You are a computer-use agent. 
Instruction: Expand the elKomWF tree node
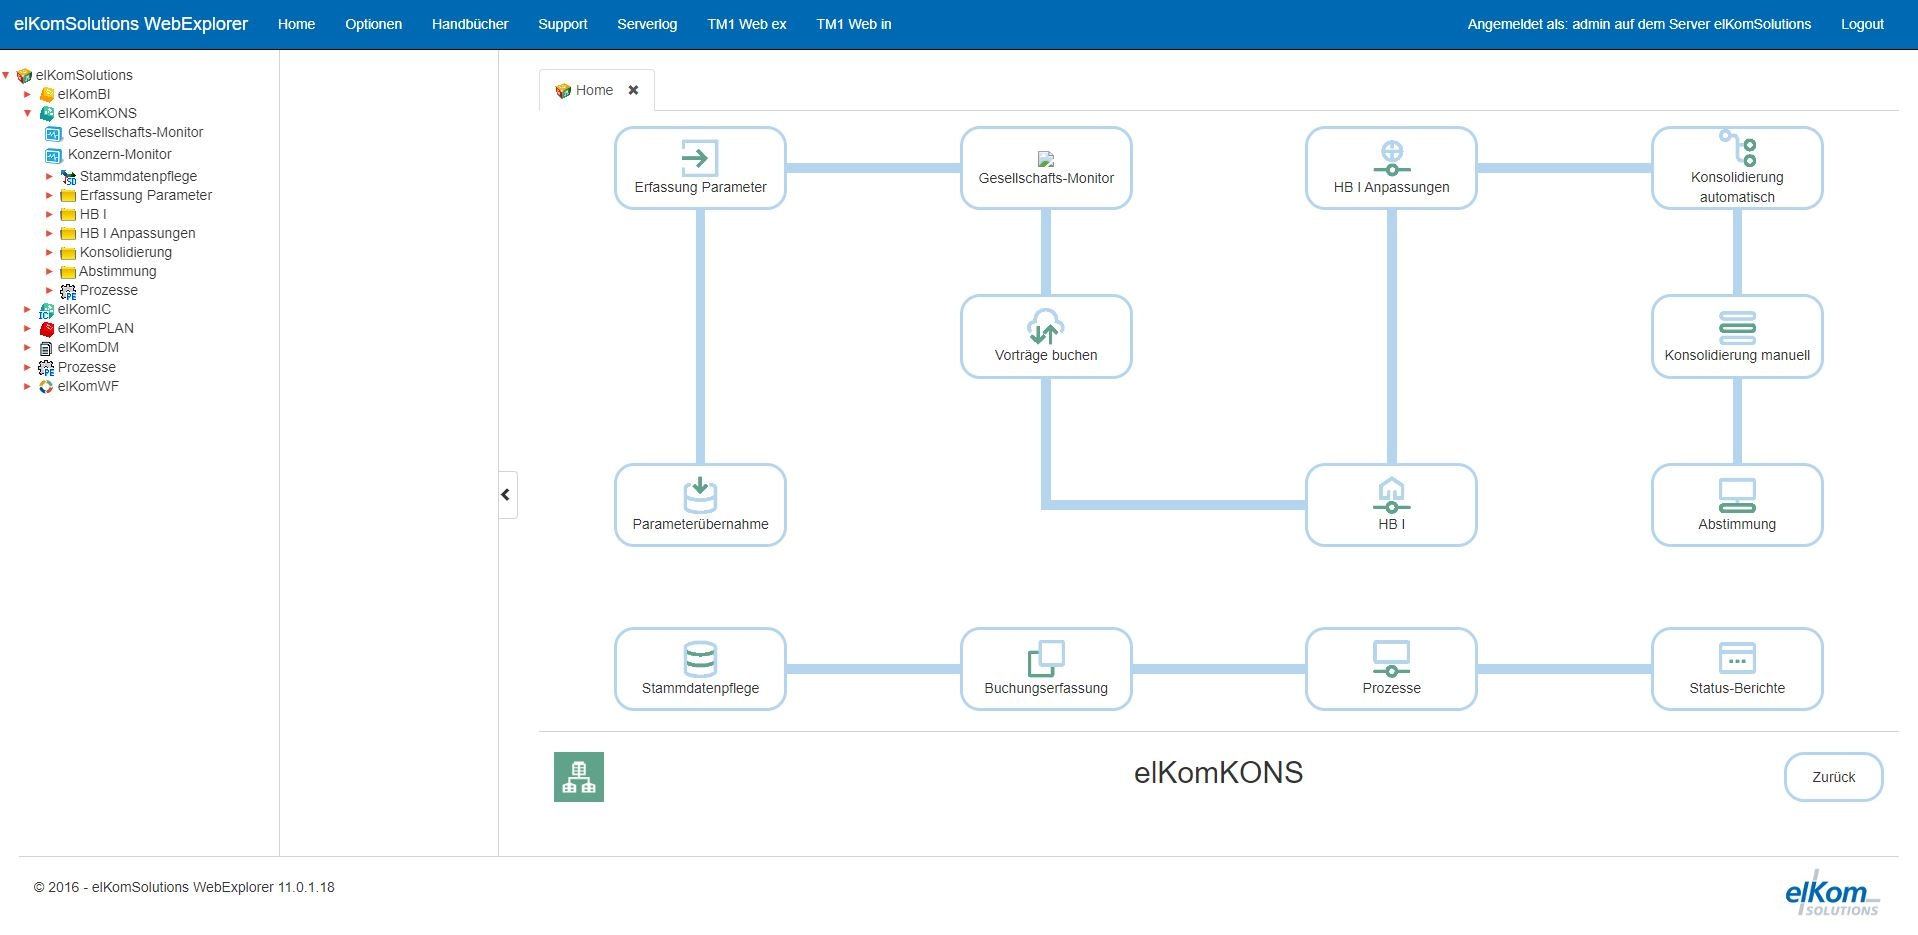click(x=27, y=386)
